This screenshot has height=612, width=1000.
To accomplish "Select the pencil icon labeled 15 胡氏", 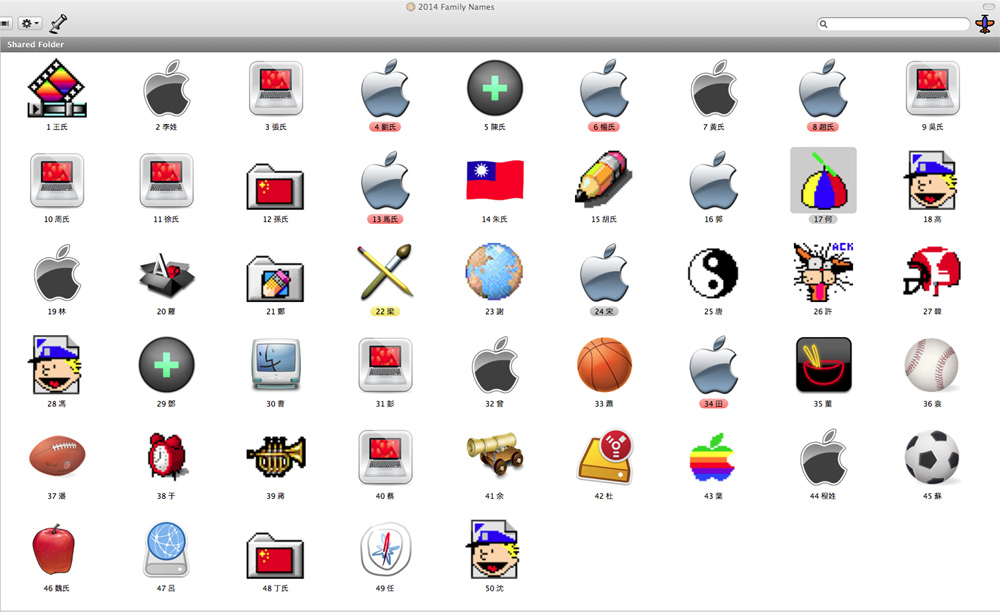I will [x=603, y=180].
